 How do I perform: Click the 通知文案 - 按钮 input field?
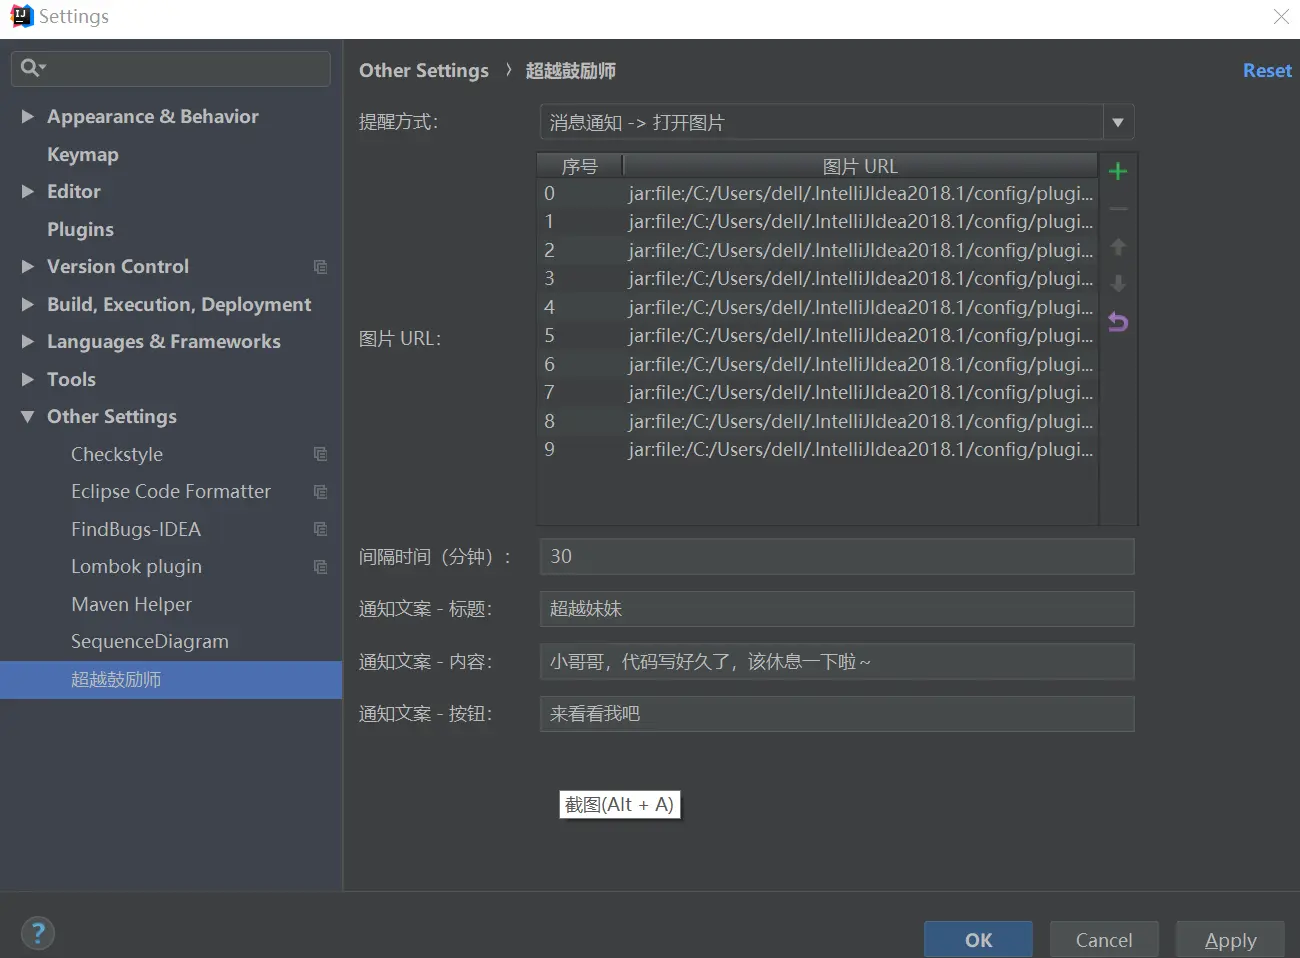pyautogui.click(x=837, y=714)
